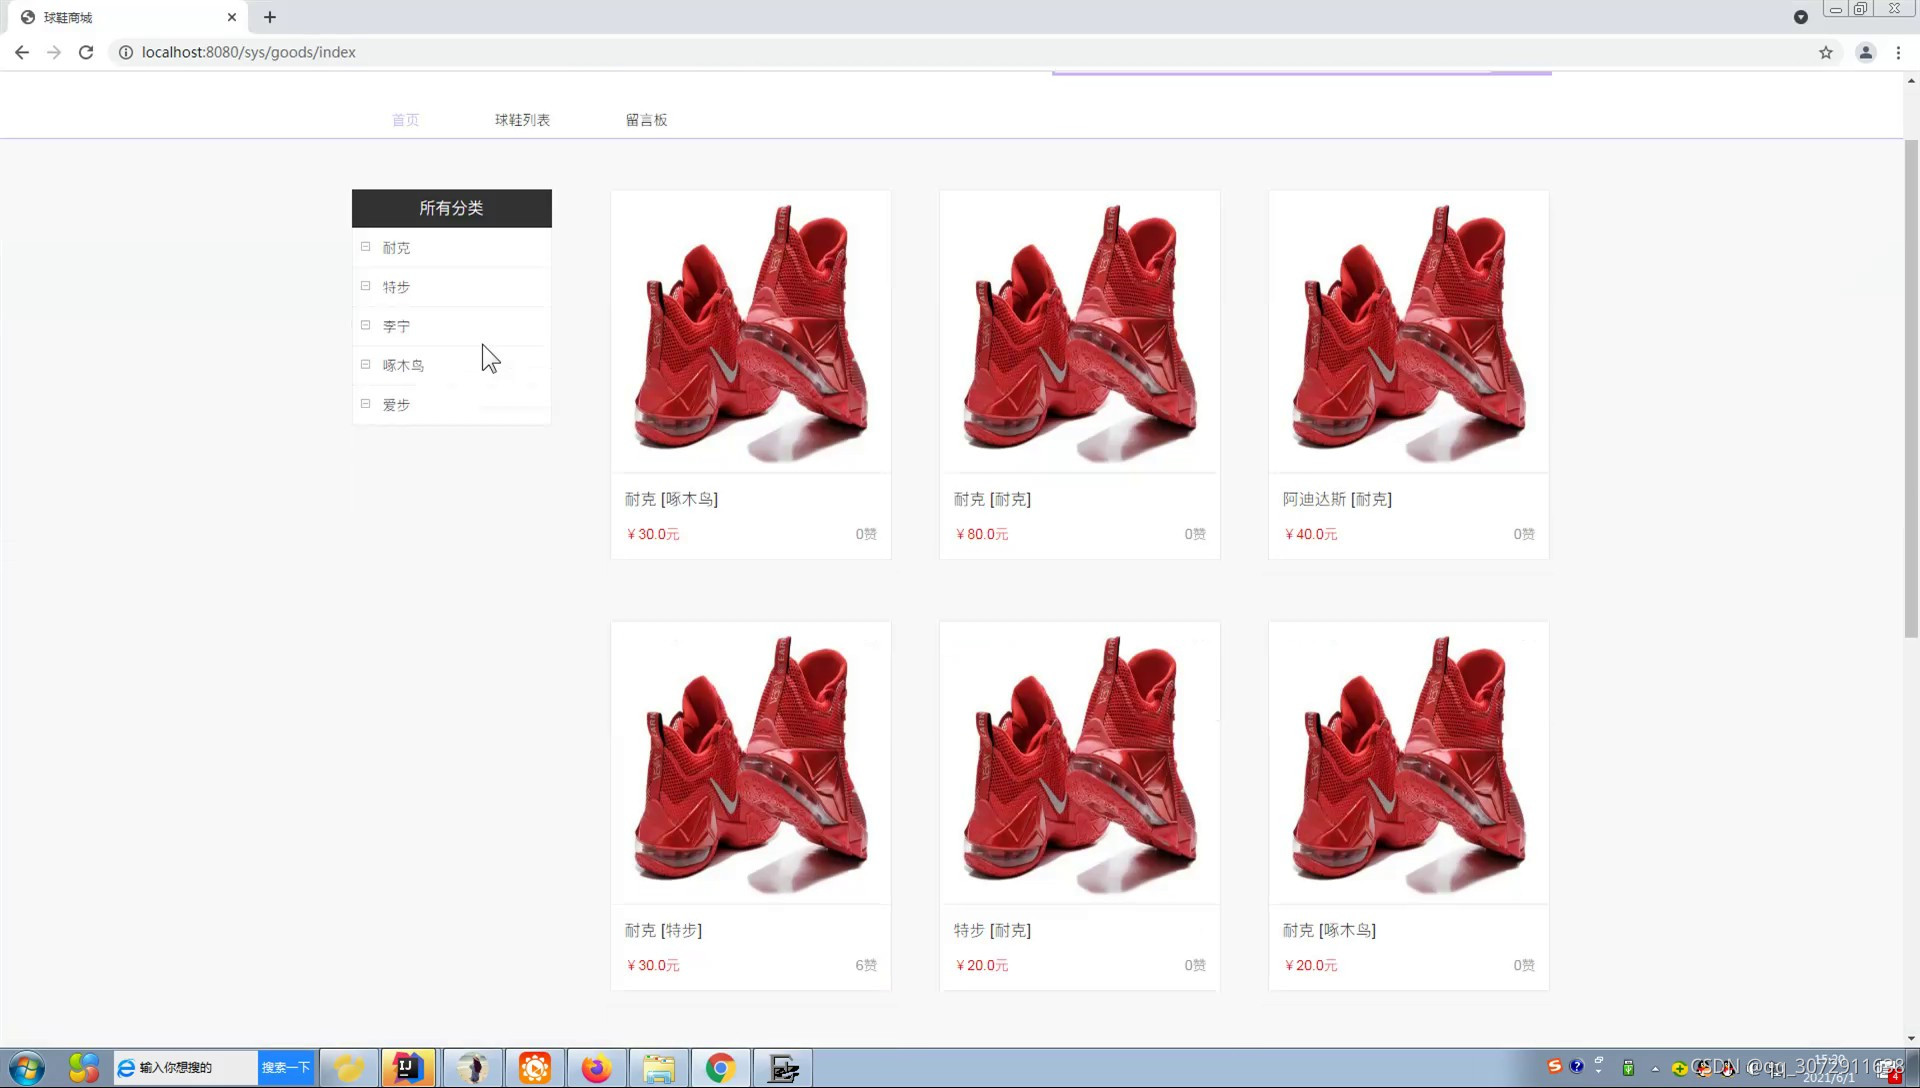Click the 特步 [耐克] product title
Viewport: 1920px width, 1088px height.
click(992, 930)
